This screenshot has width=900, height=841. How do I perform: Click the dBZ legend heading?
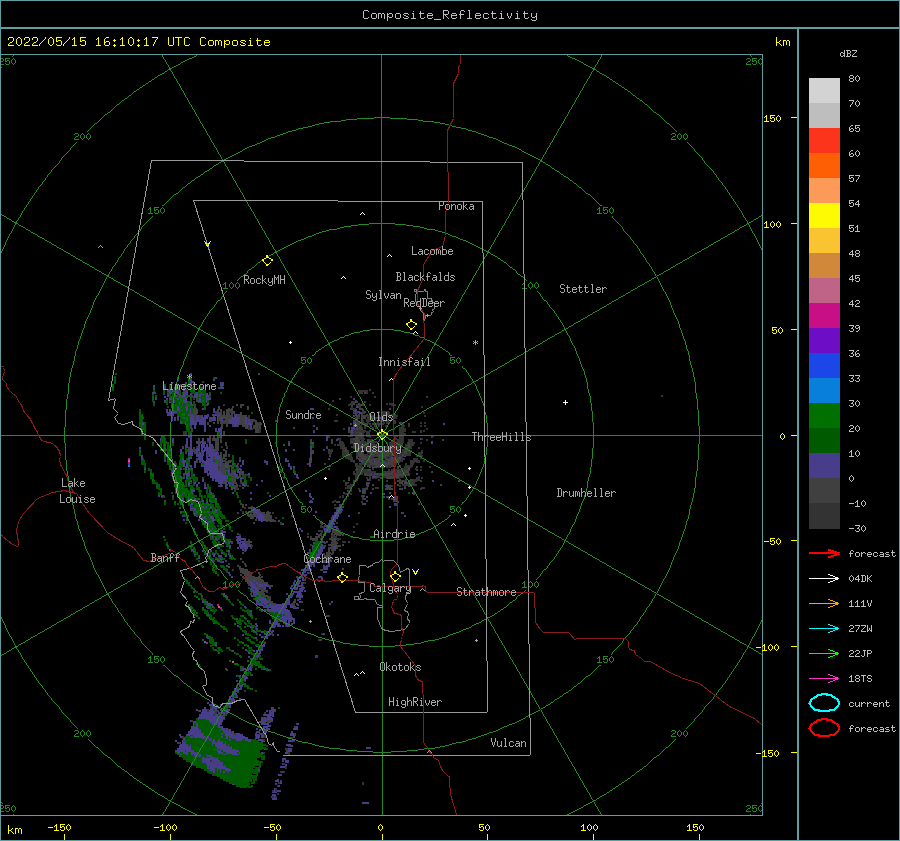848,54
